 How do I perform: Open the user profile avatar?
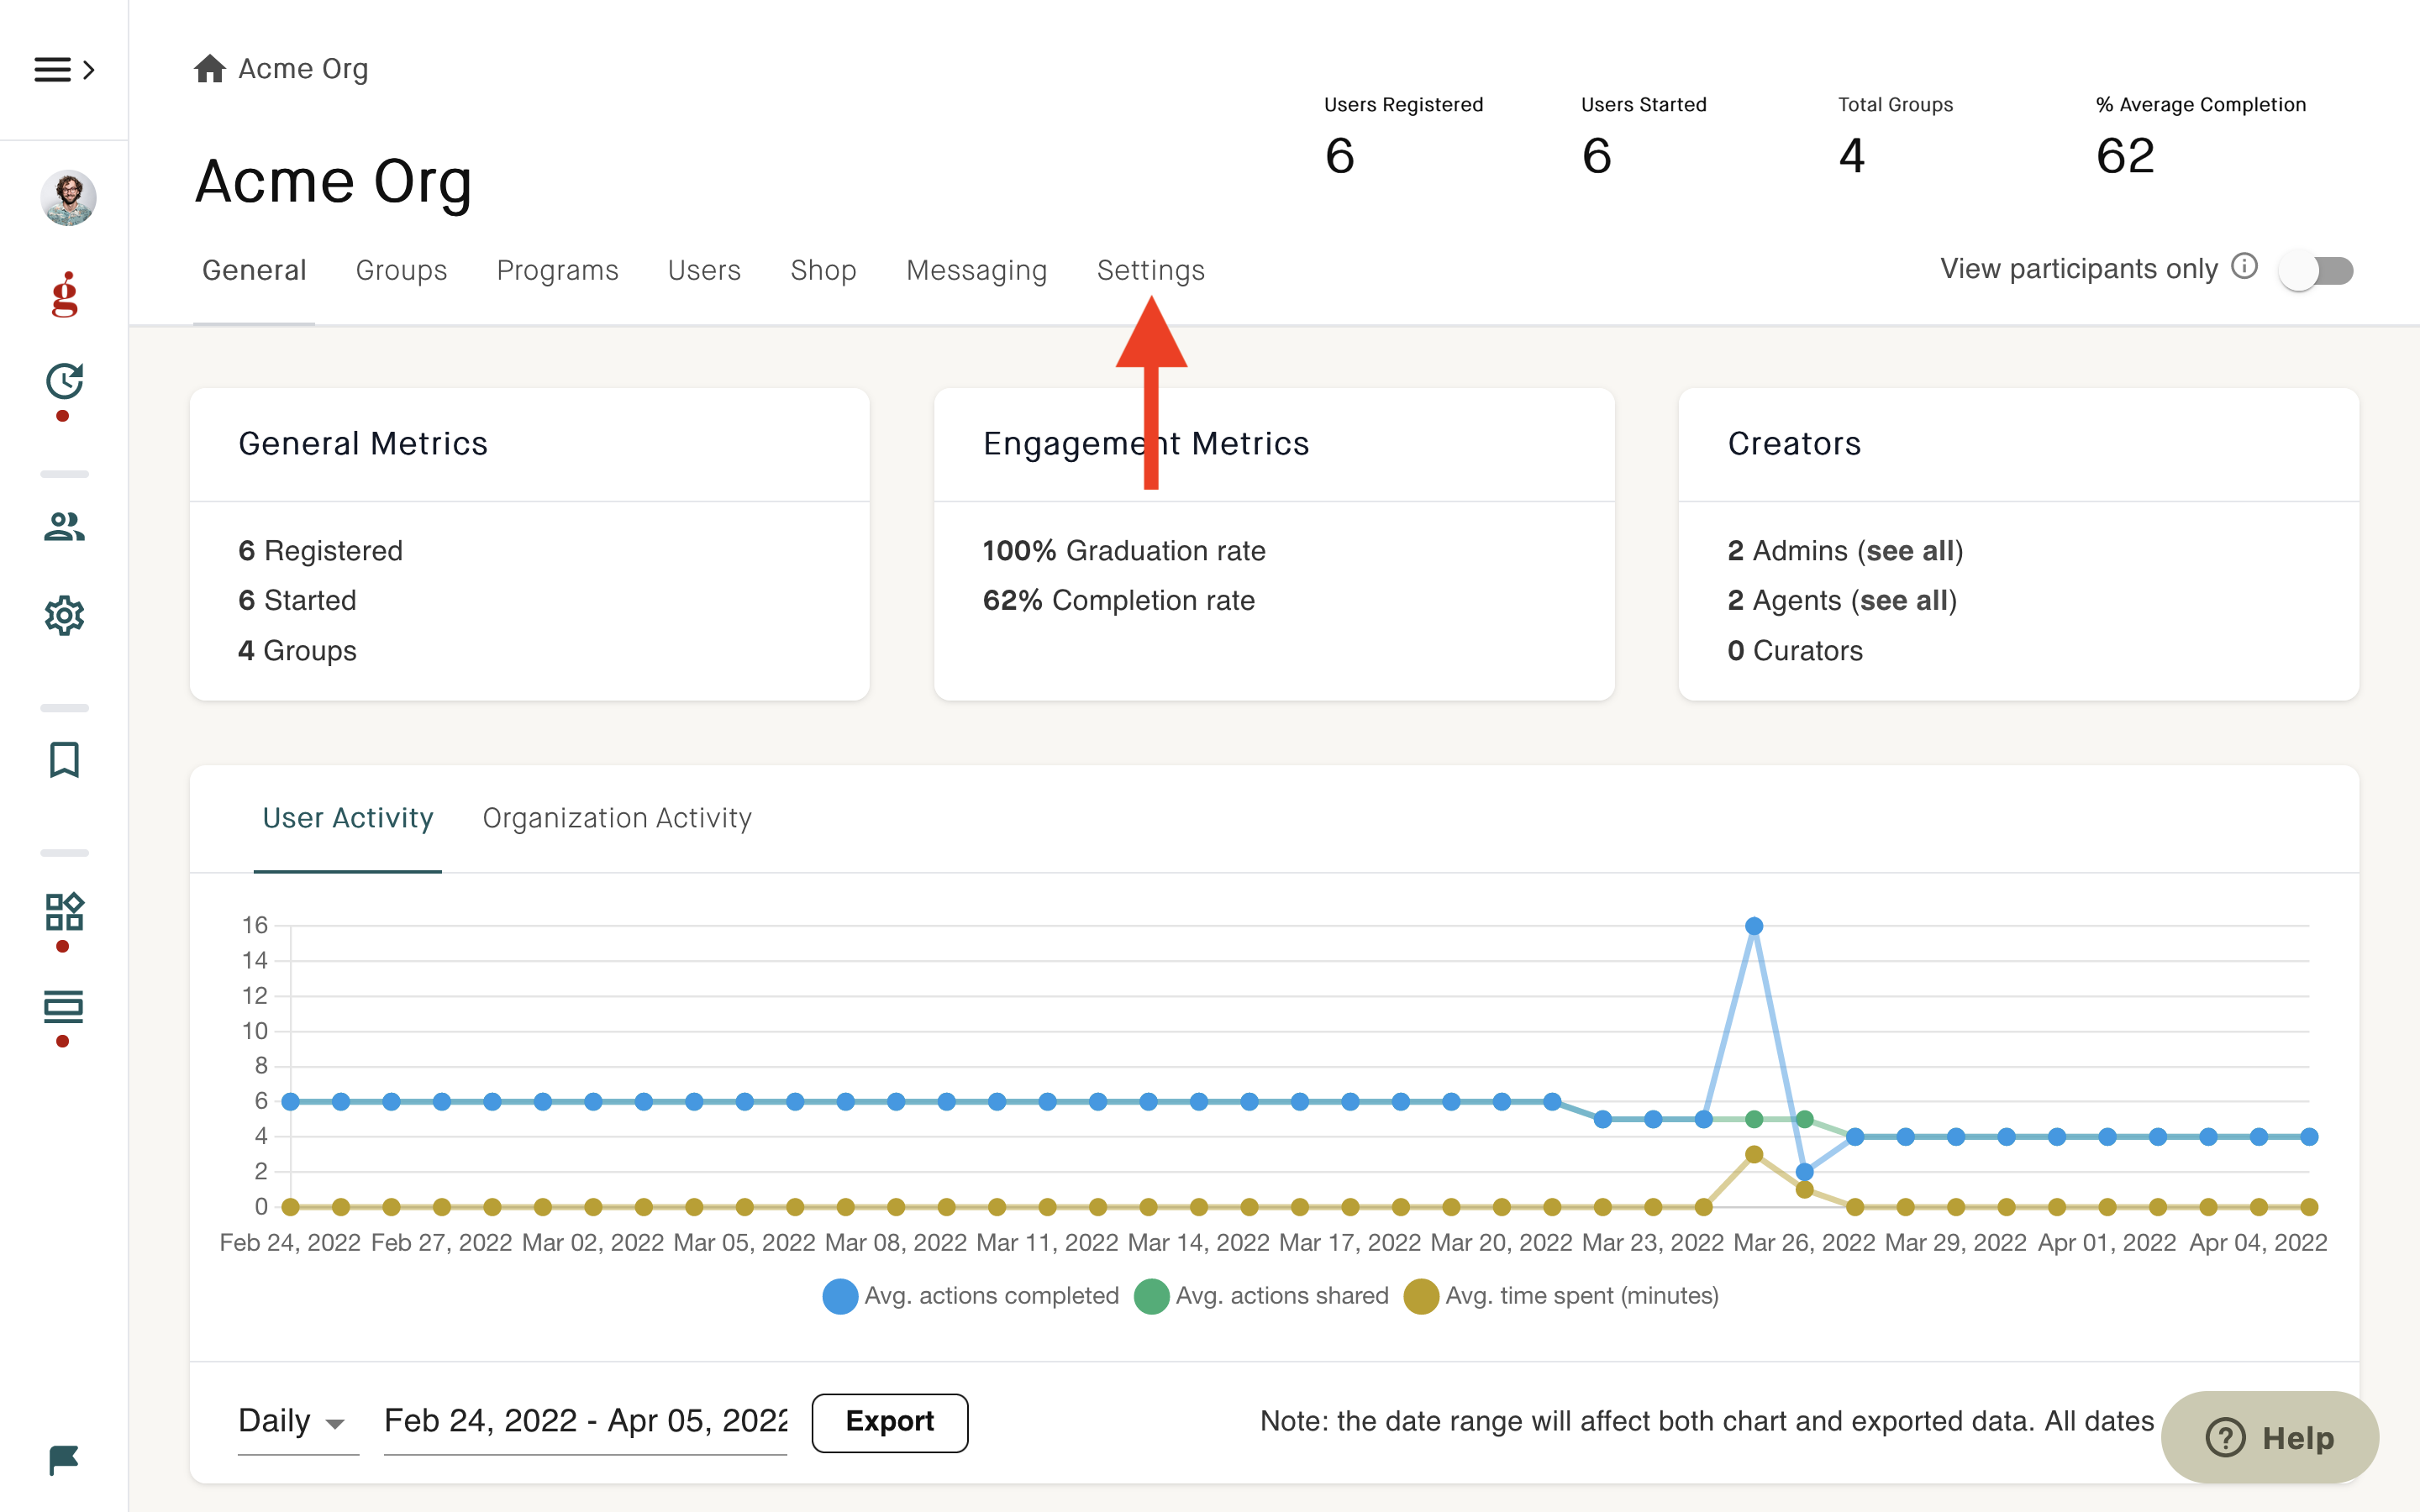coord(68,197)
